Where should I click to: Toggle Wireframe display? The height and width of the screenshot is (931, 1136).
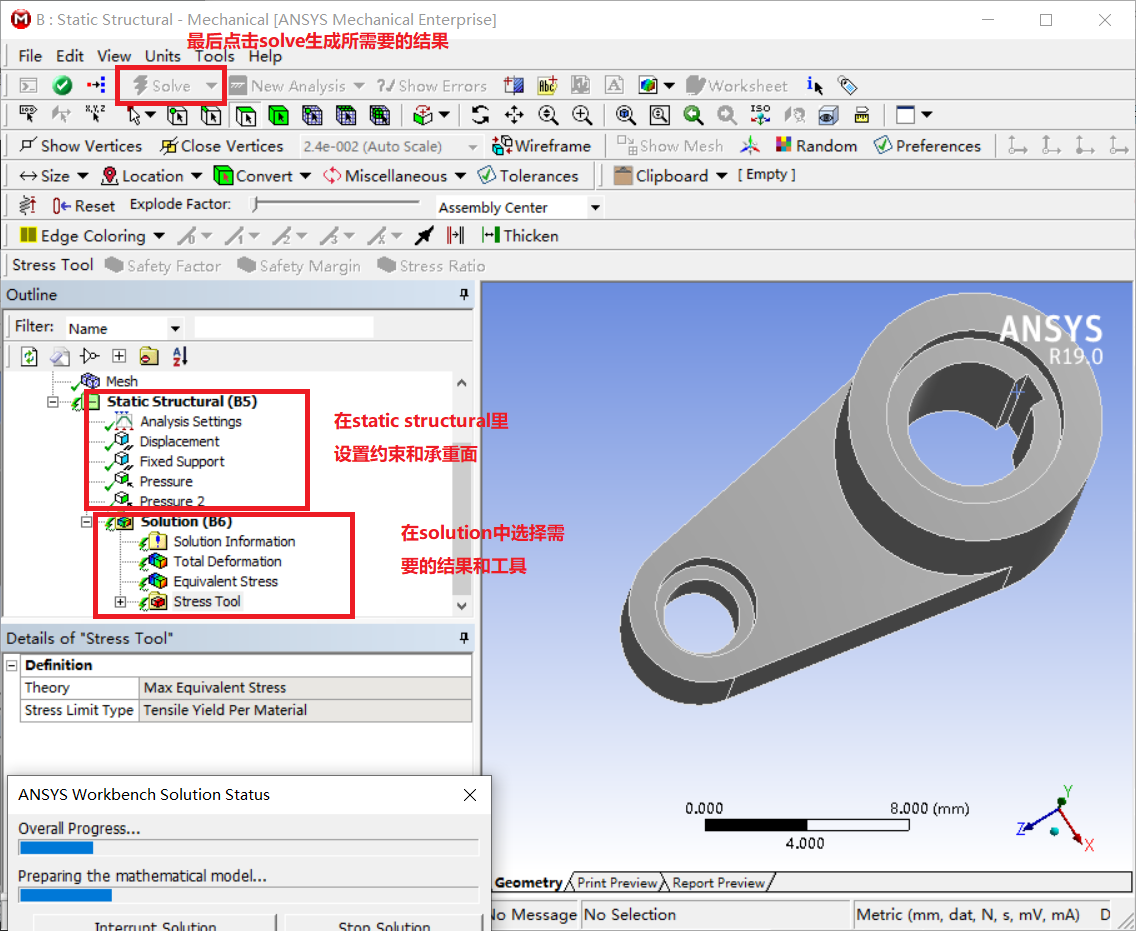click(541, 146)
